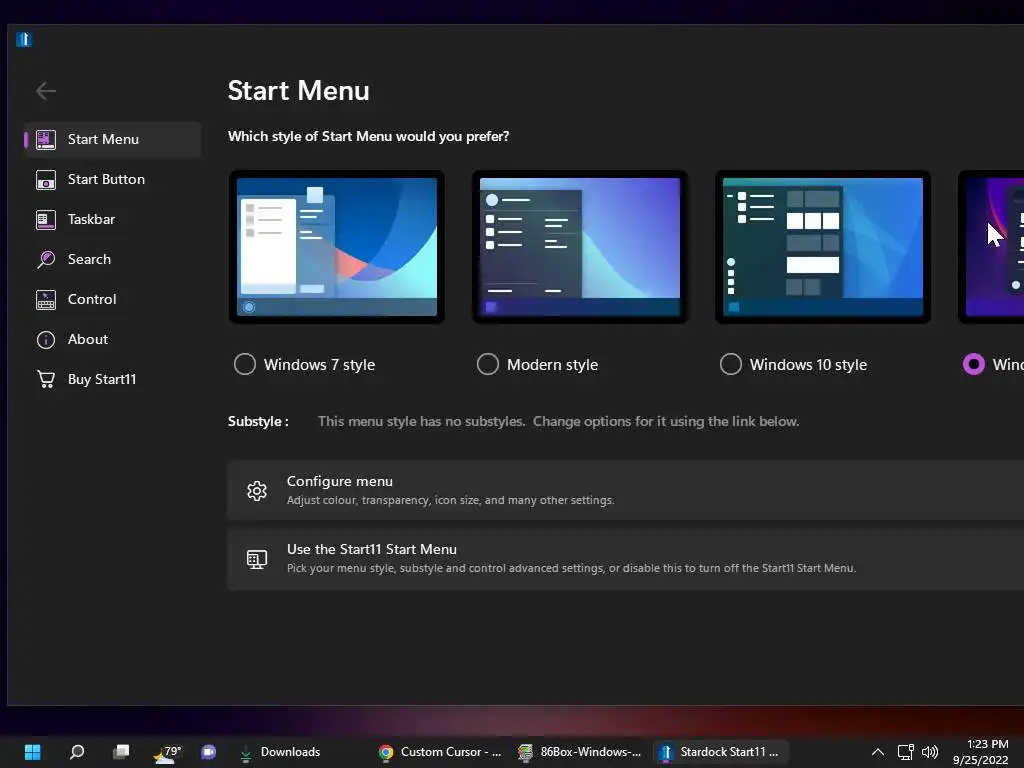1024x768 pixels.
Task: Switch to Custom Cursor Chrome window
Action: click(441, 752)
